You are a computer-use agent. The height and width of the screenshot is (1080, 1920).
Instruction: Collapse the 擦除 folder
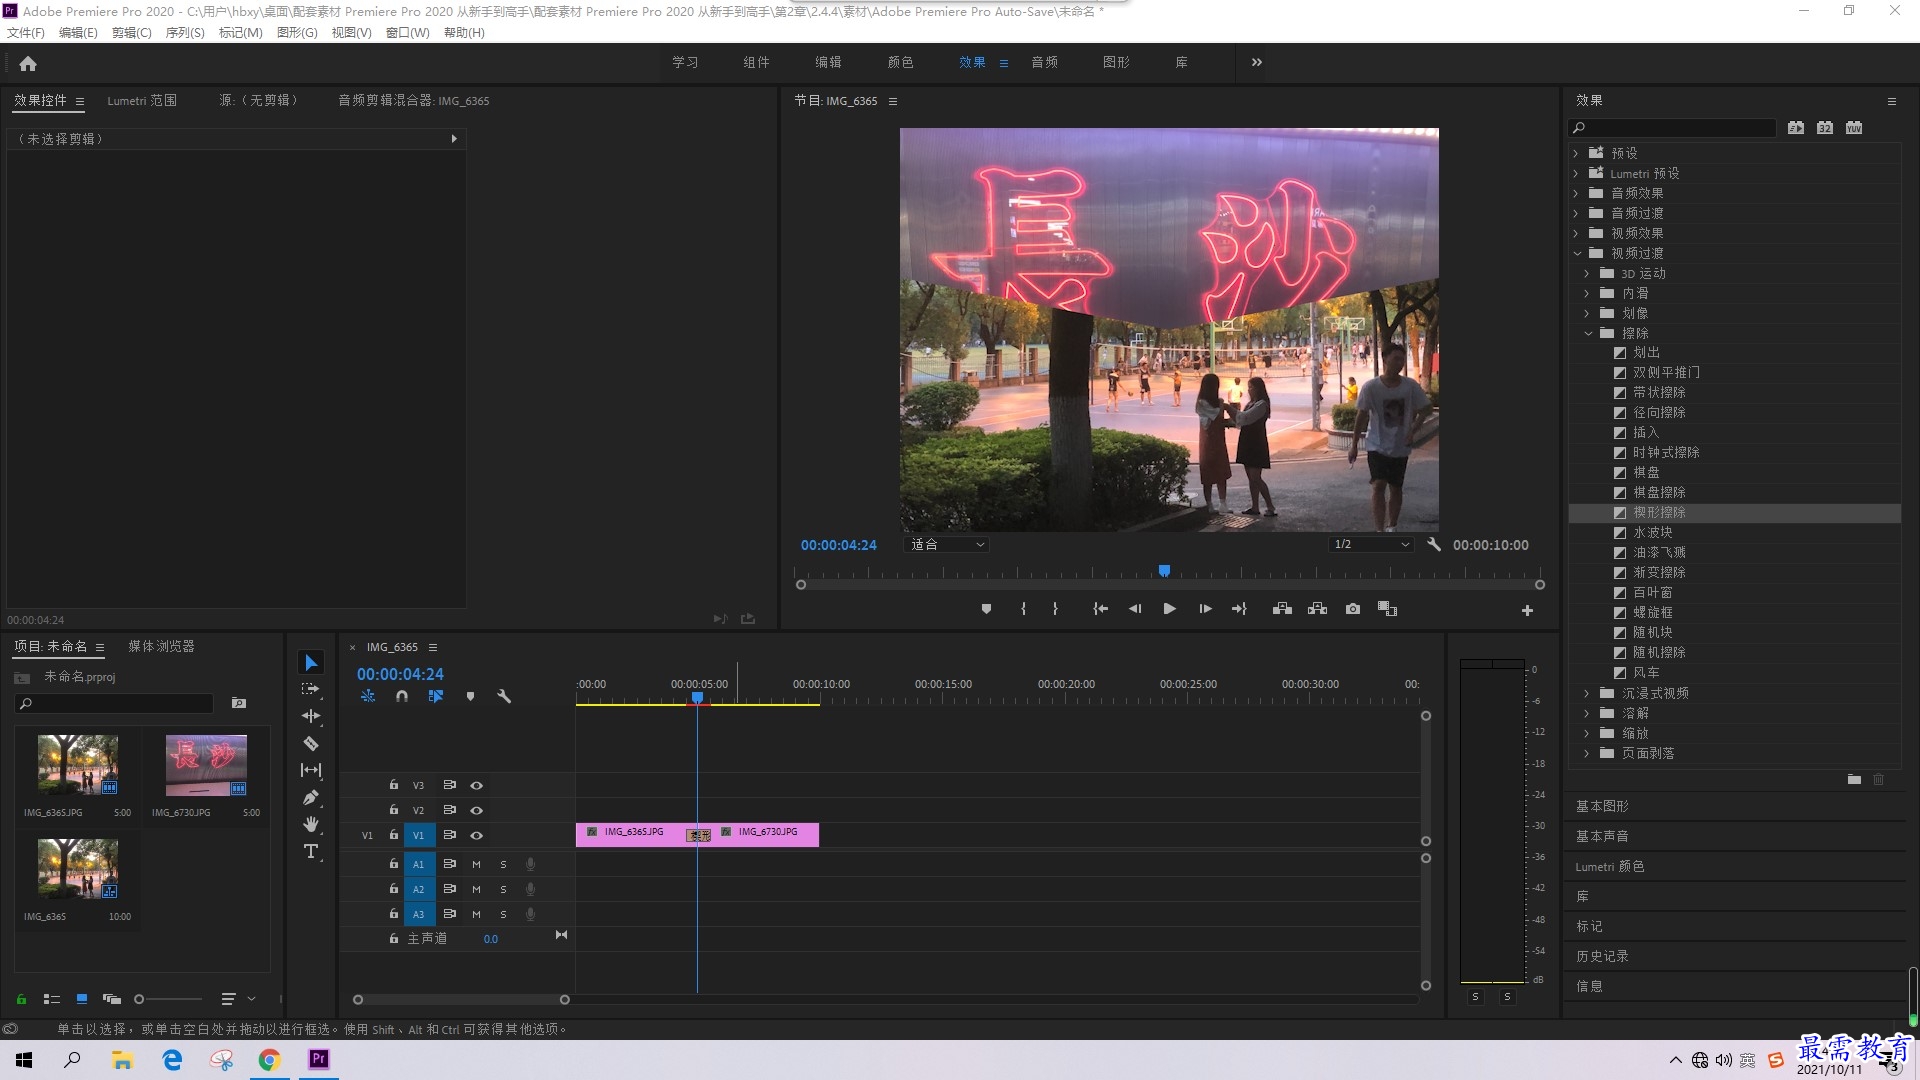point(1588,334)
